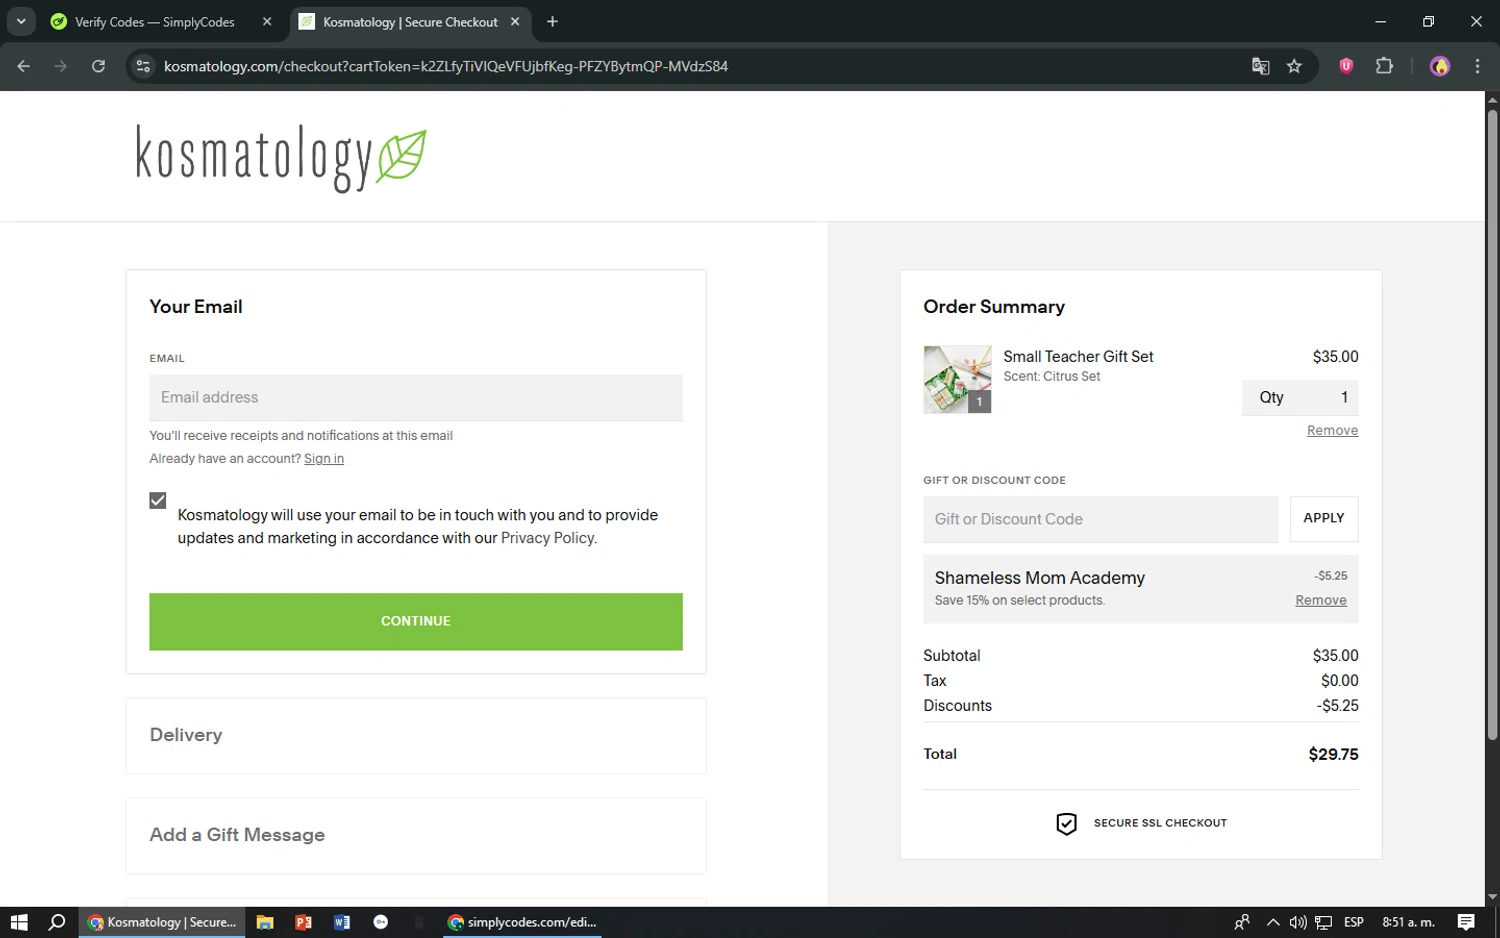This screenshot has height=938, width=1500.
Task: Reload the checkout page
Action: coord(98,66)
